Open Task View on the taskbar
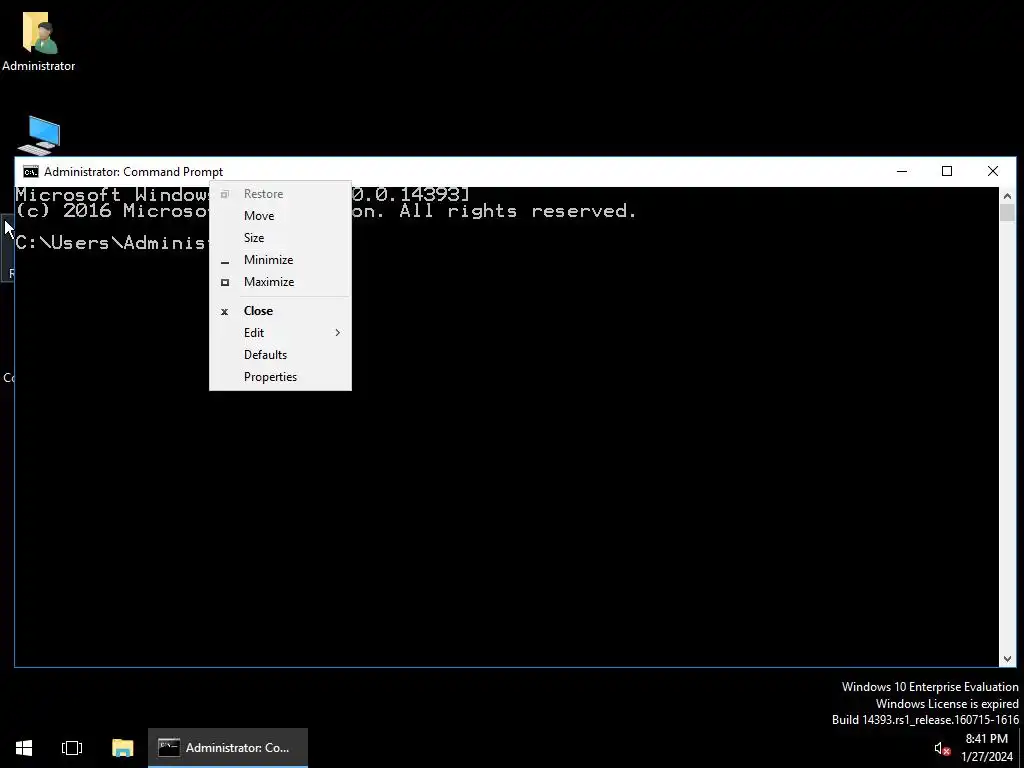This screenshot has height=768, width=1024. pos(72,748)
